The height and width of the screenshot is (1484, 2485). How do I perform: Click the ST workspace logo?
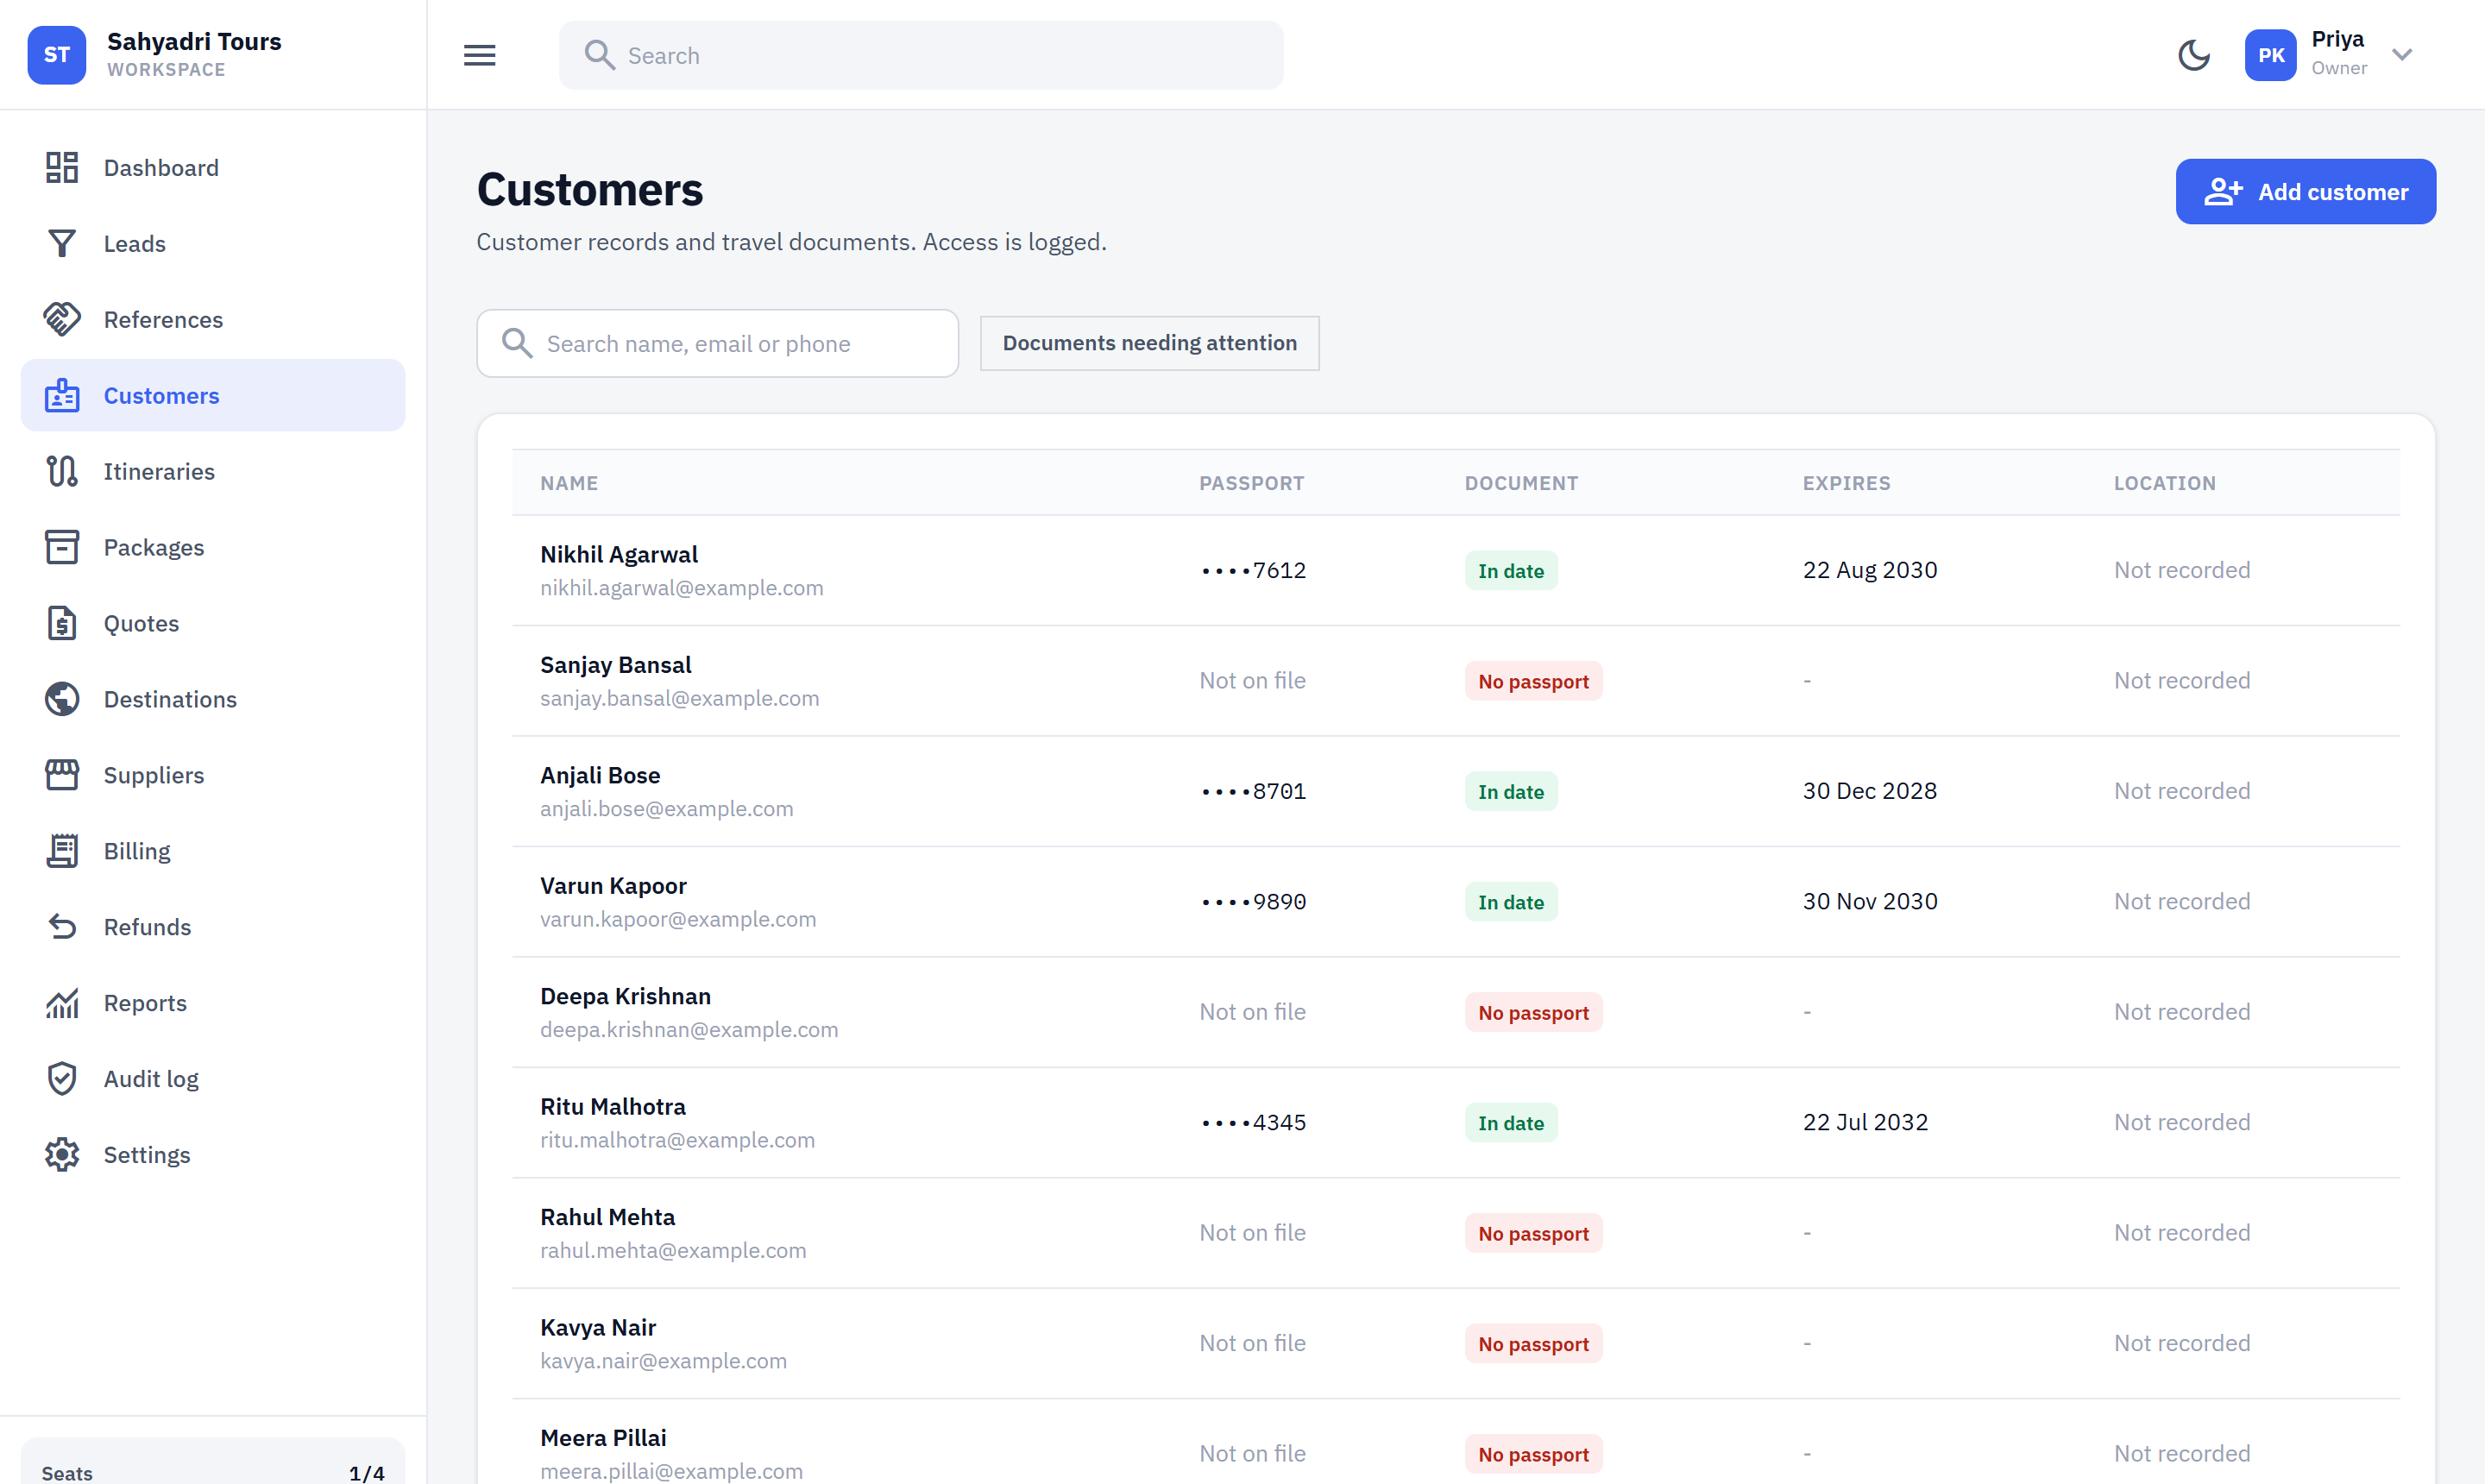click(57, 55)
